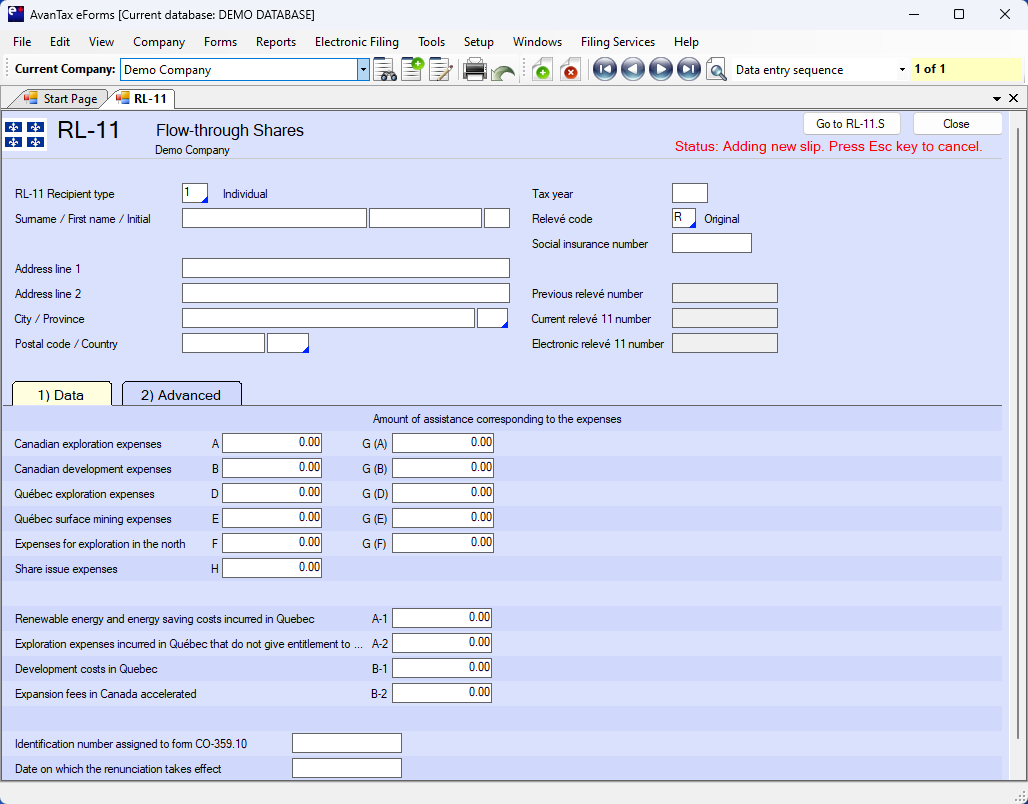Image resolution: width=1028 pixels, height=804 pixels.
Task: Click the find company binoculars icon
Action: 384,70
